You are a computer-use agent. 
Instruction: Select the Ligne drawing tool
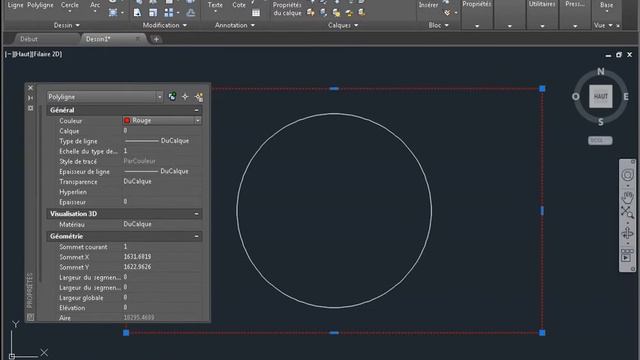coord(16,5)
